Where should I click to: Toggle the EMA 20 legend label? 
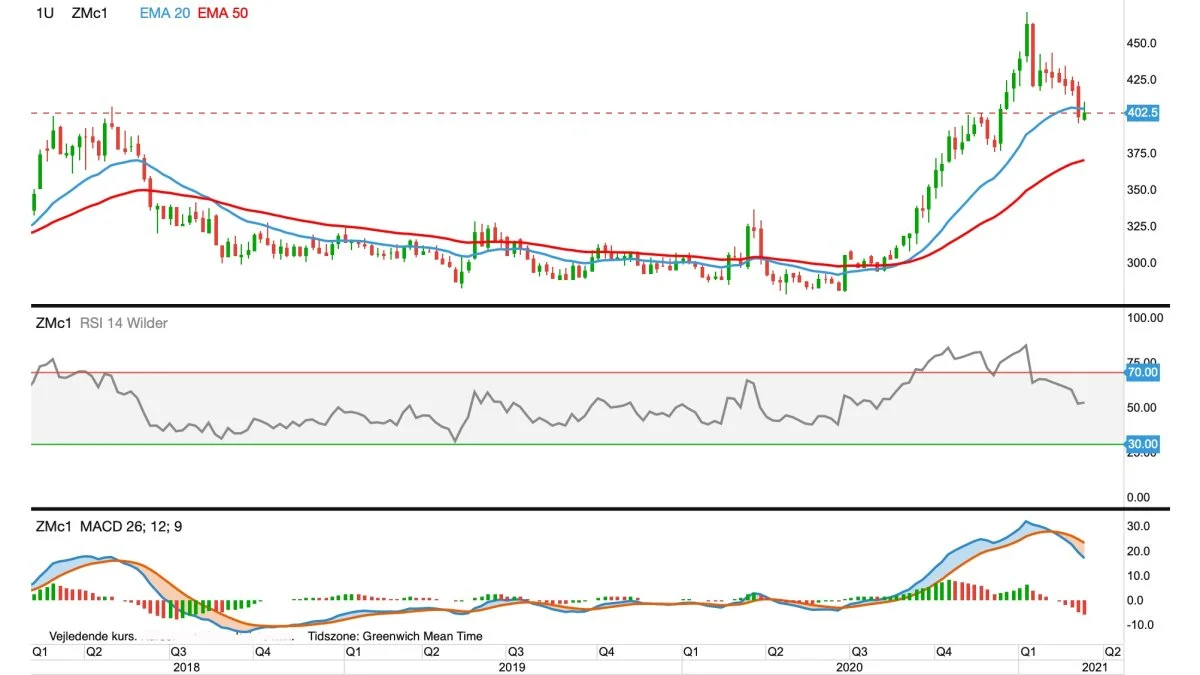164,14
